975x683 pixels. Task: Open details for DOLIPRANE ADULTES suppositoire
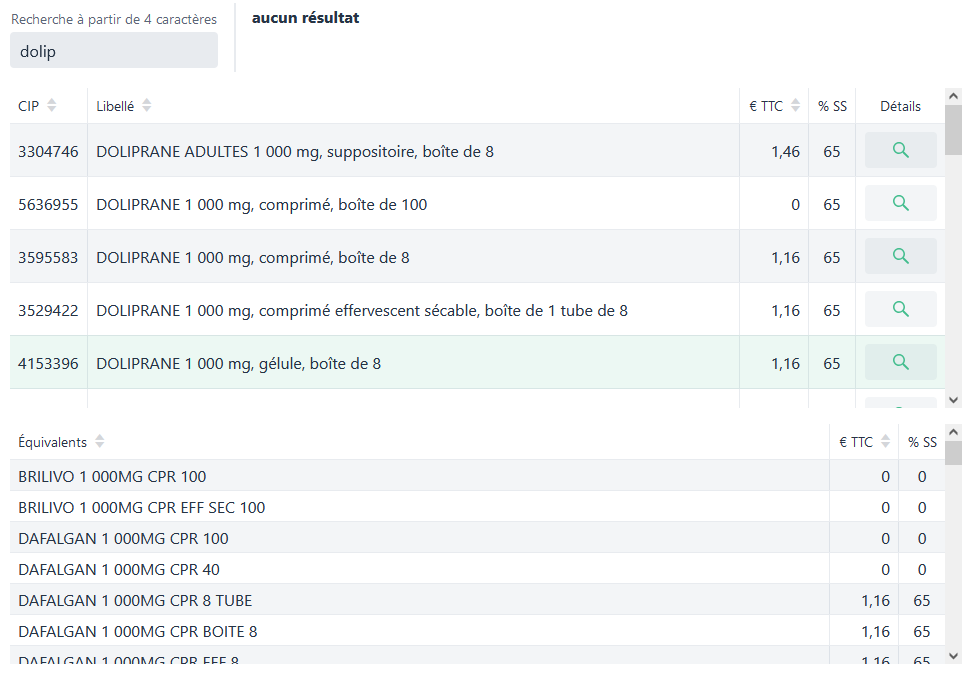pos(900,150)
